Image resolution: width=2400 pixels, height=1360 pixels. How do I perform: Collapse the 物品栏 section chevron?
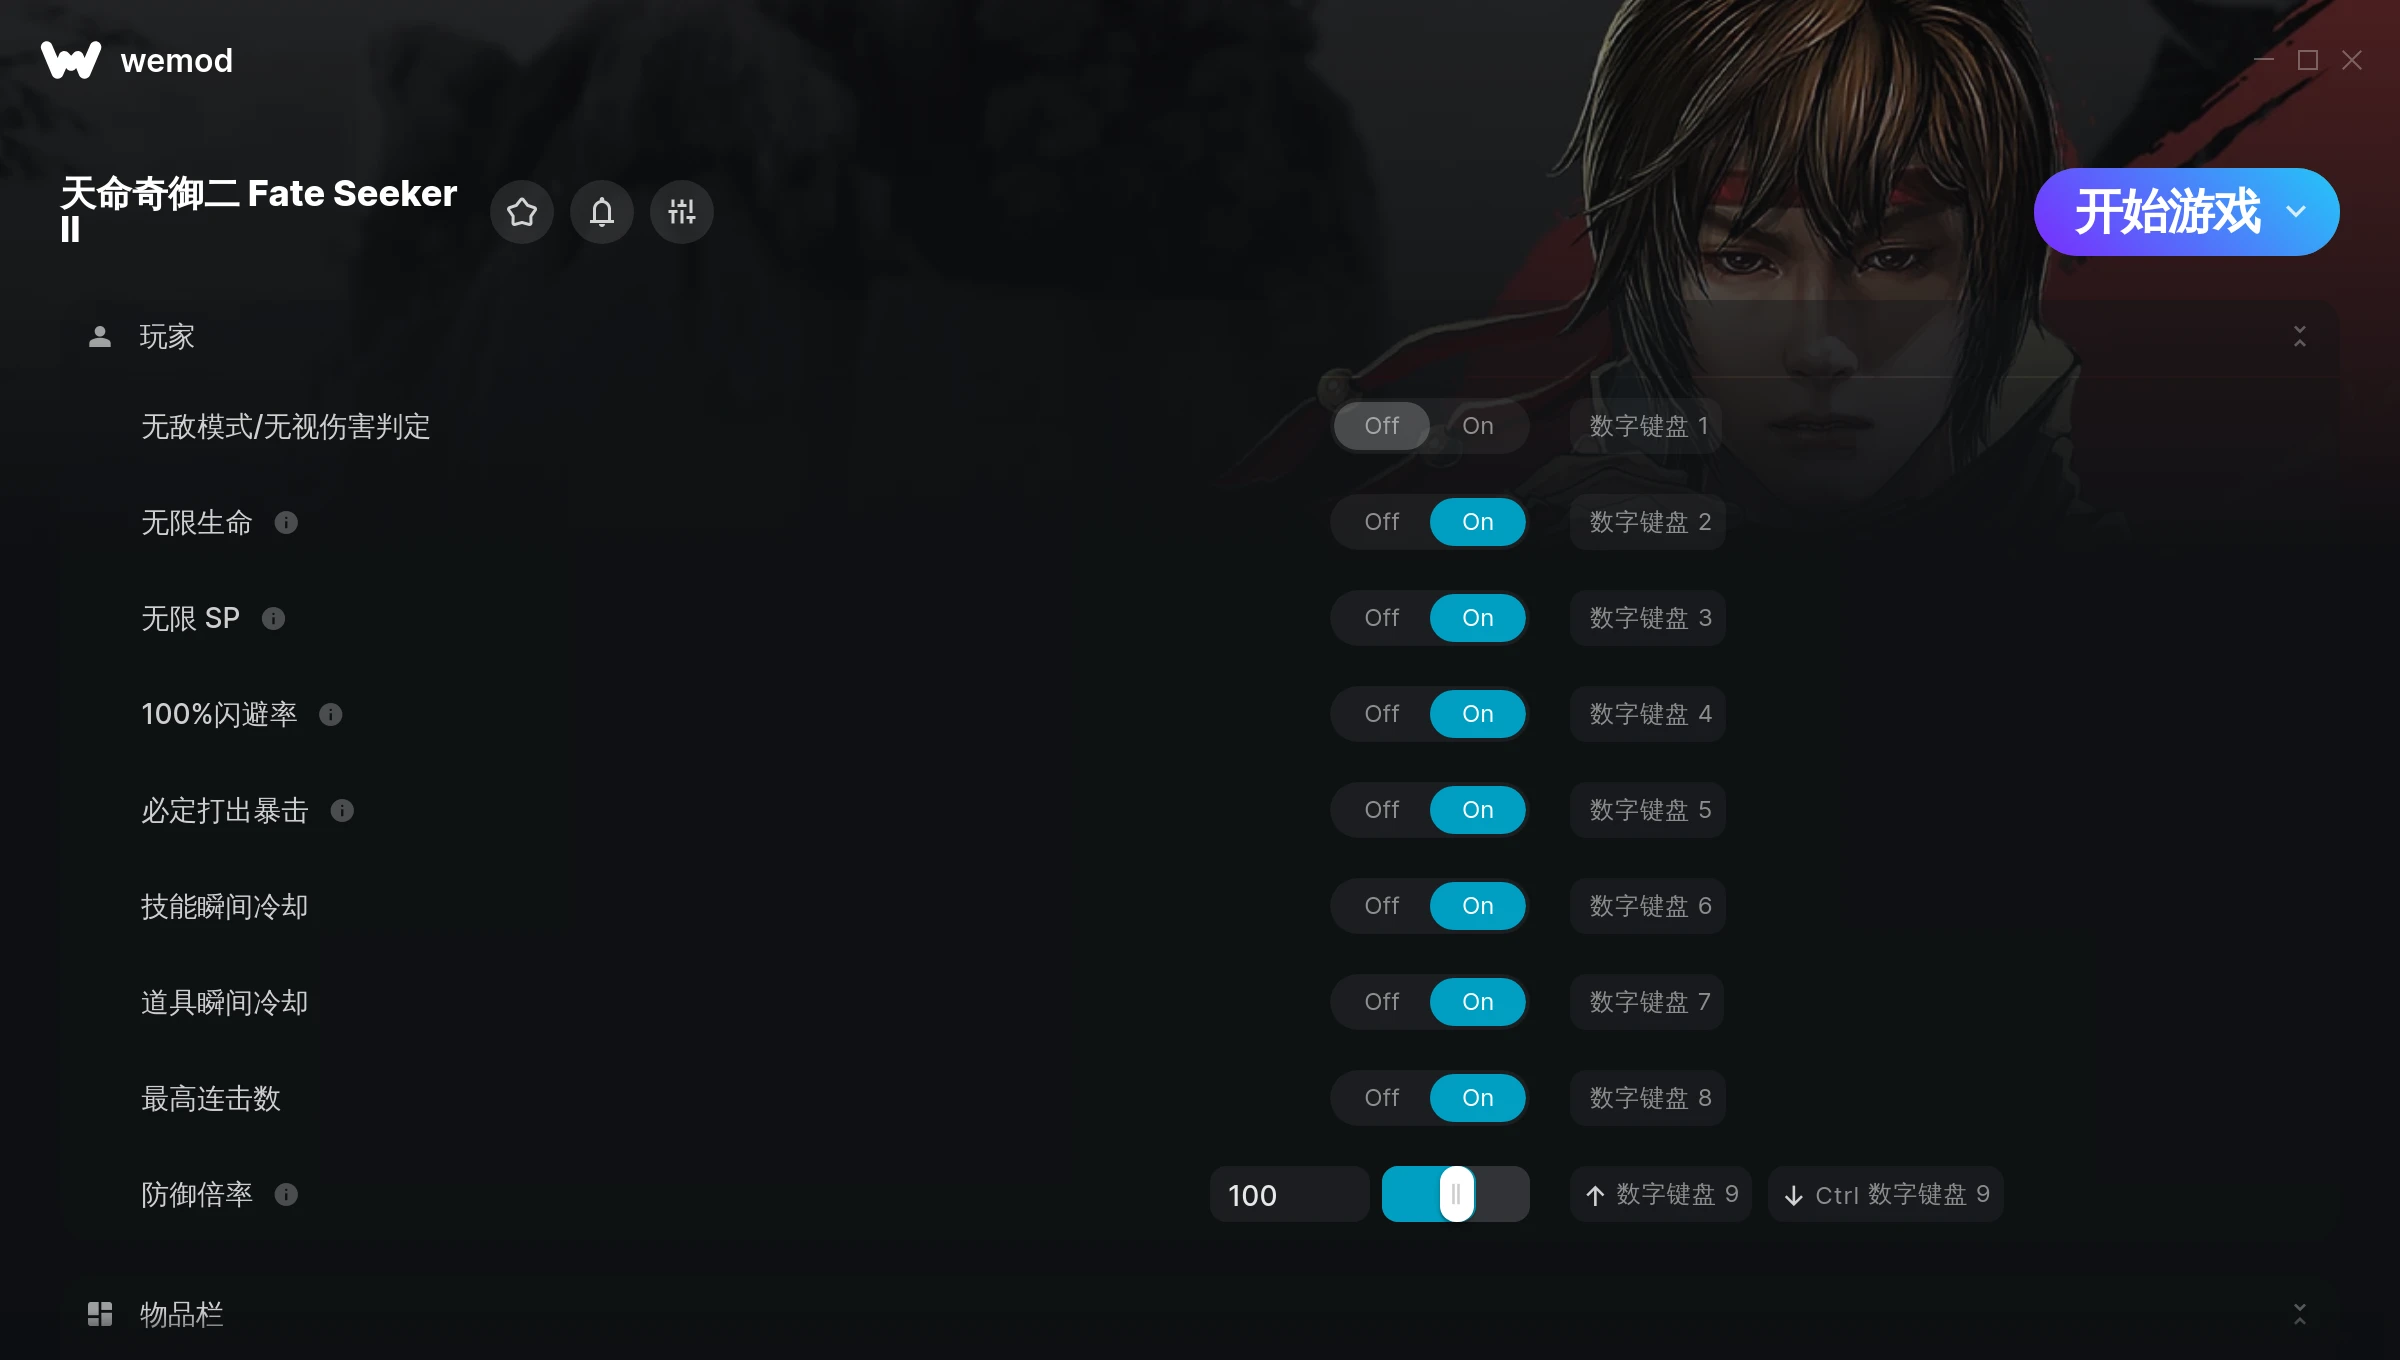(2300, 1314)
